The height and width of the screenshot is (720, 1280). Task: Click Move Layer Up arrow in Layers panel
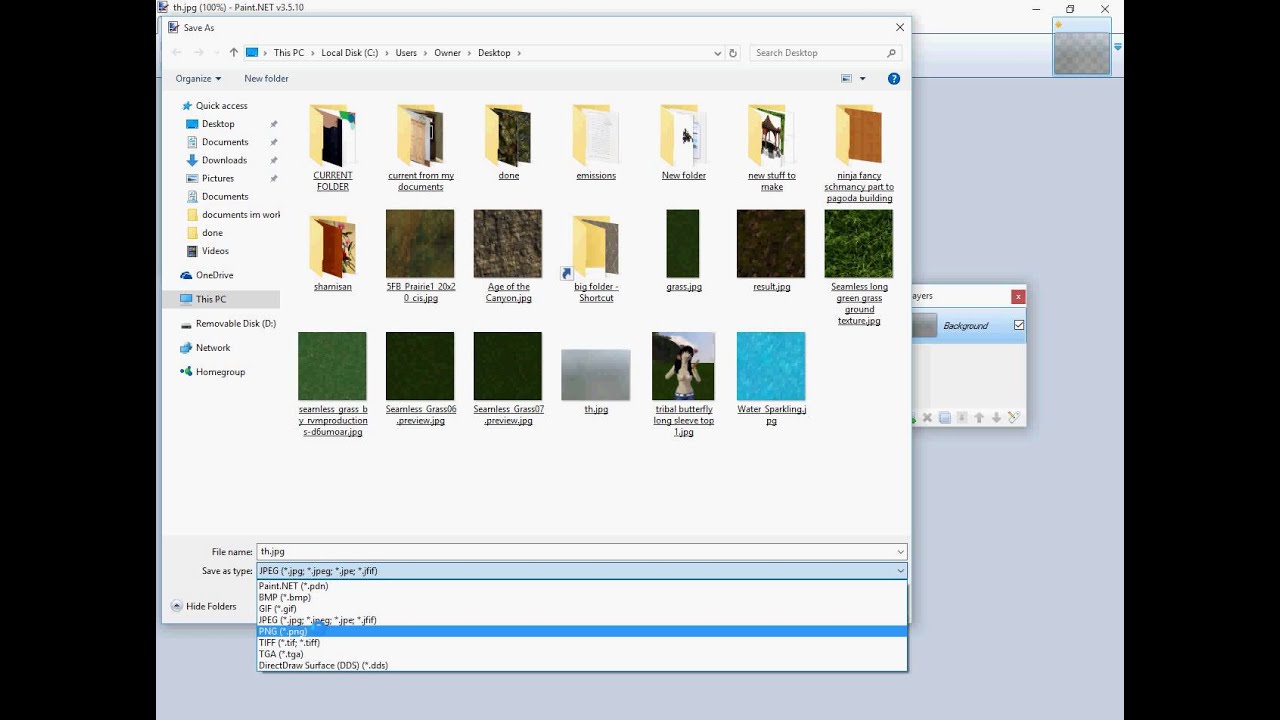click(979, 418)
